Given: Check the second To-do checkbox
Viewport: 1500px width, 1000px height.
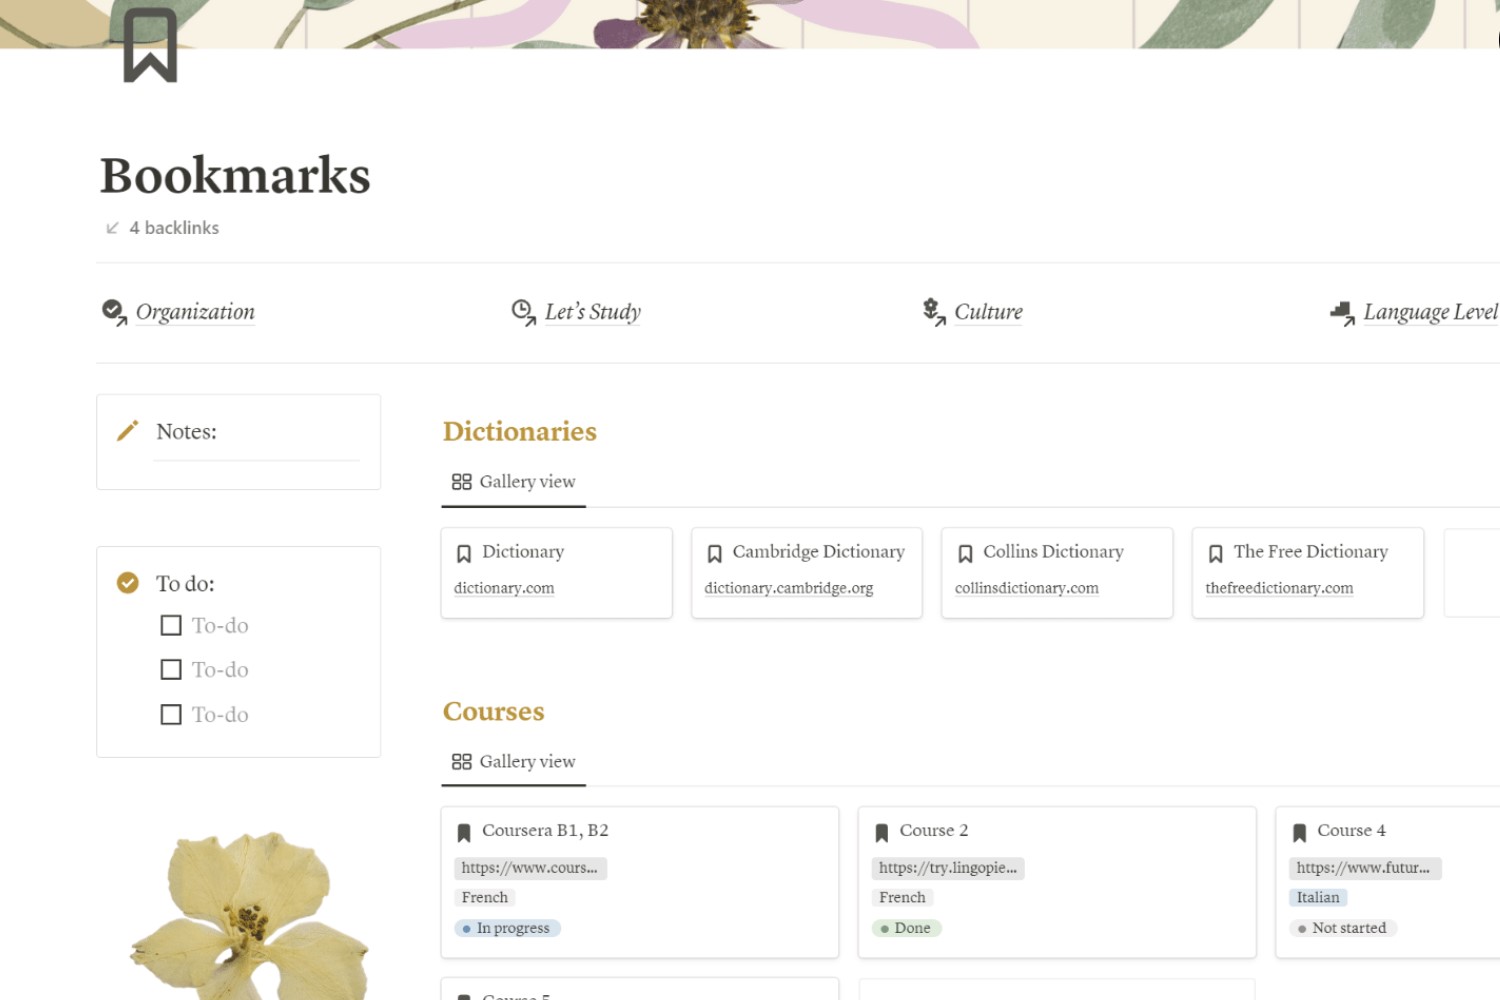Looking at the screenshot, I should [170, 668].
